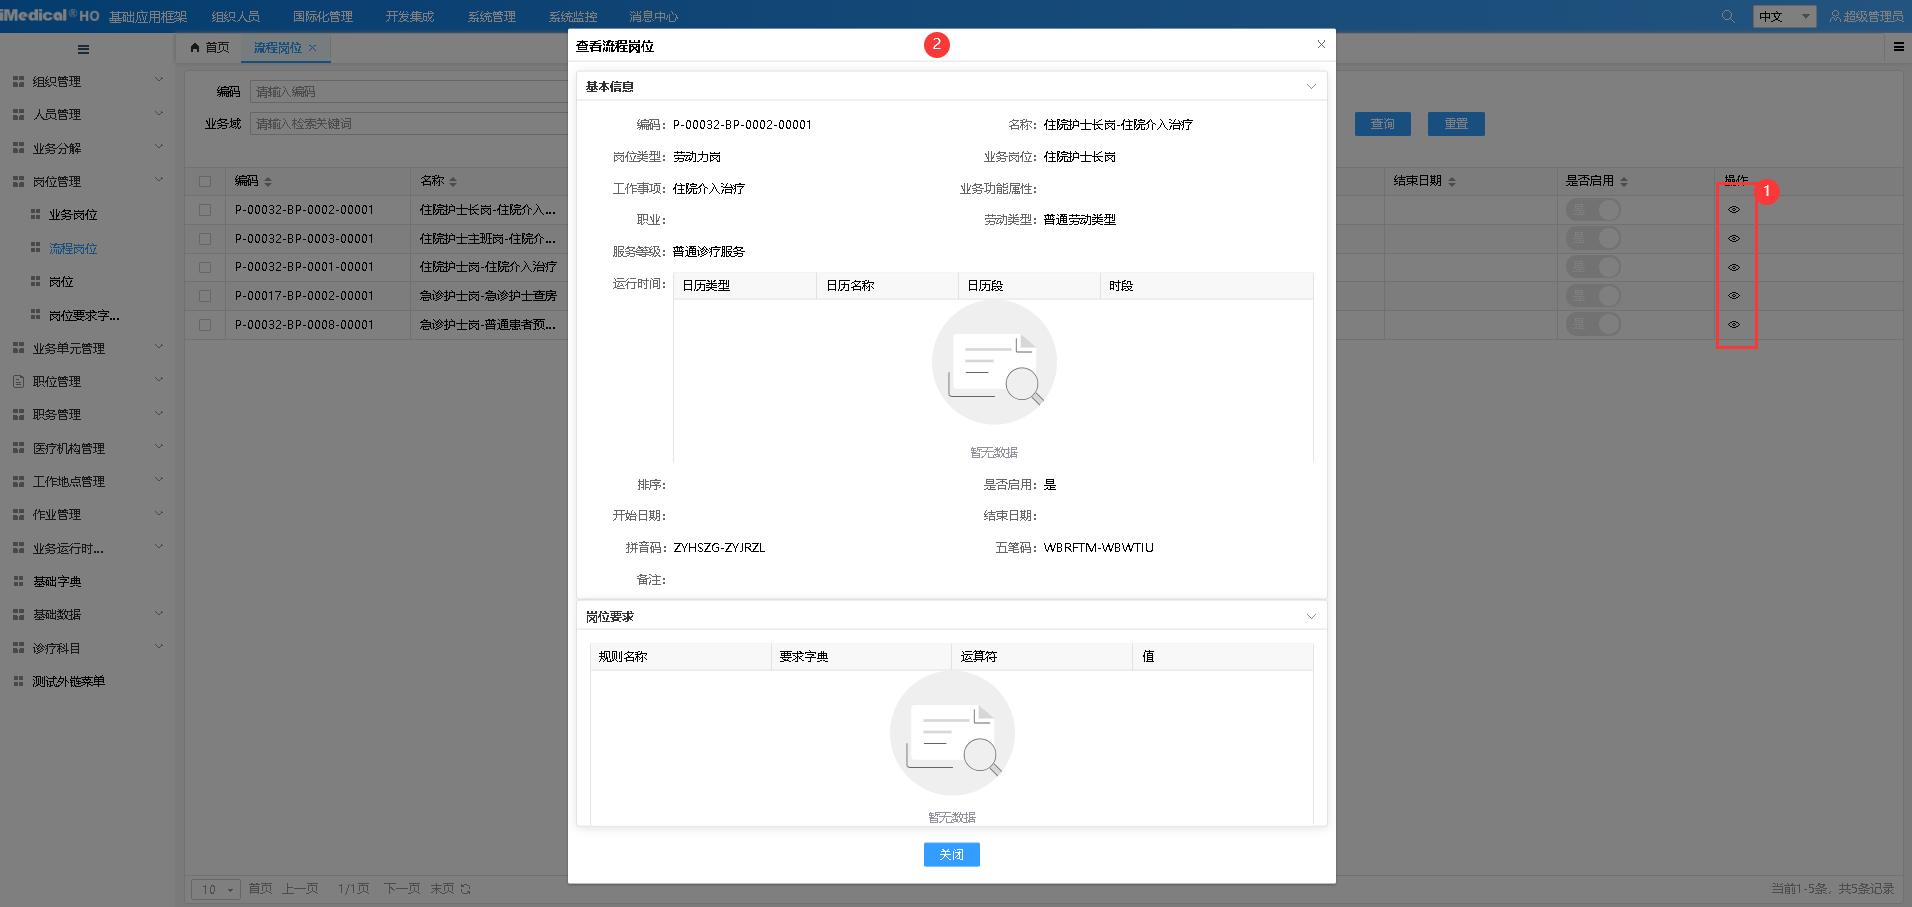Open the 中文 language dropdown
Image resolution: width=1912 pixels, height=907 pixels.
tap(1784, 17)
